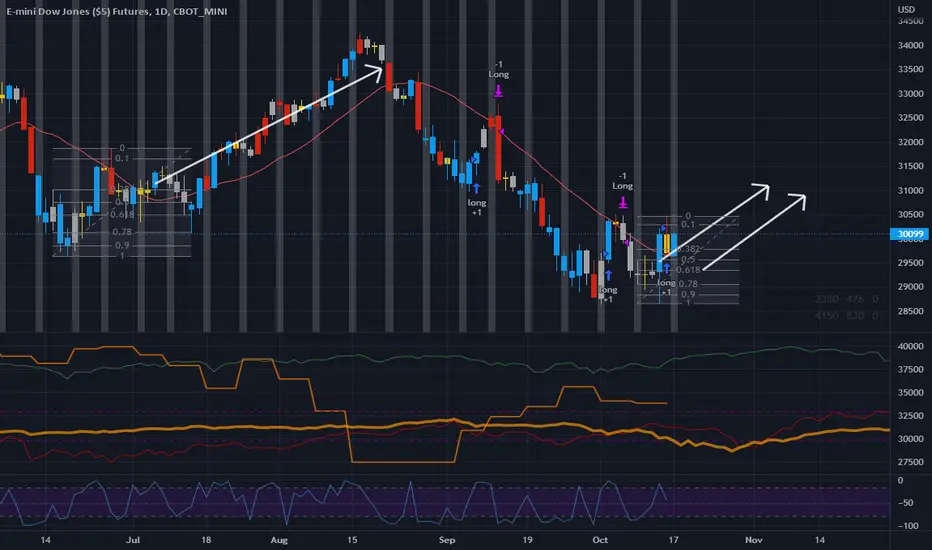The height and width of the screenshot is (550, 932).
Task: Click the 29500 price axis label
Action: [910, 263]
